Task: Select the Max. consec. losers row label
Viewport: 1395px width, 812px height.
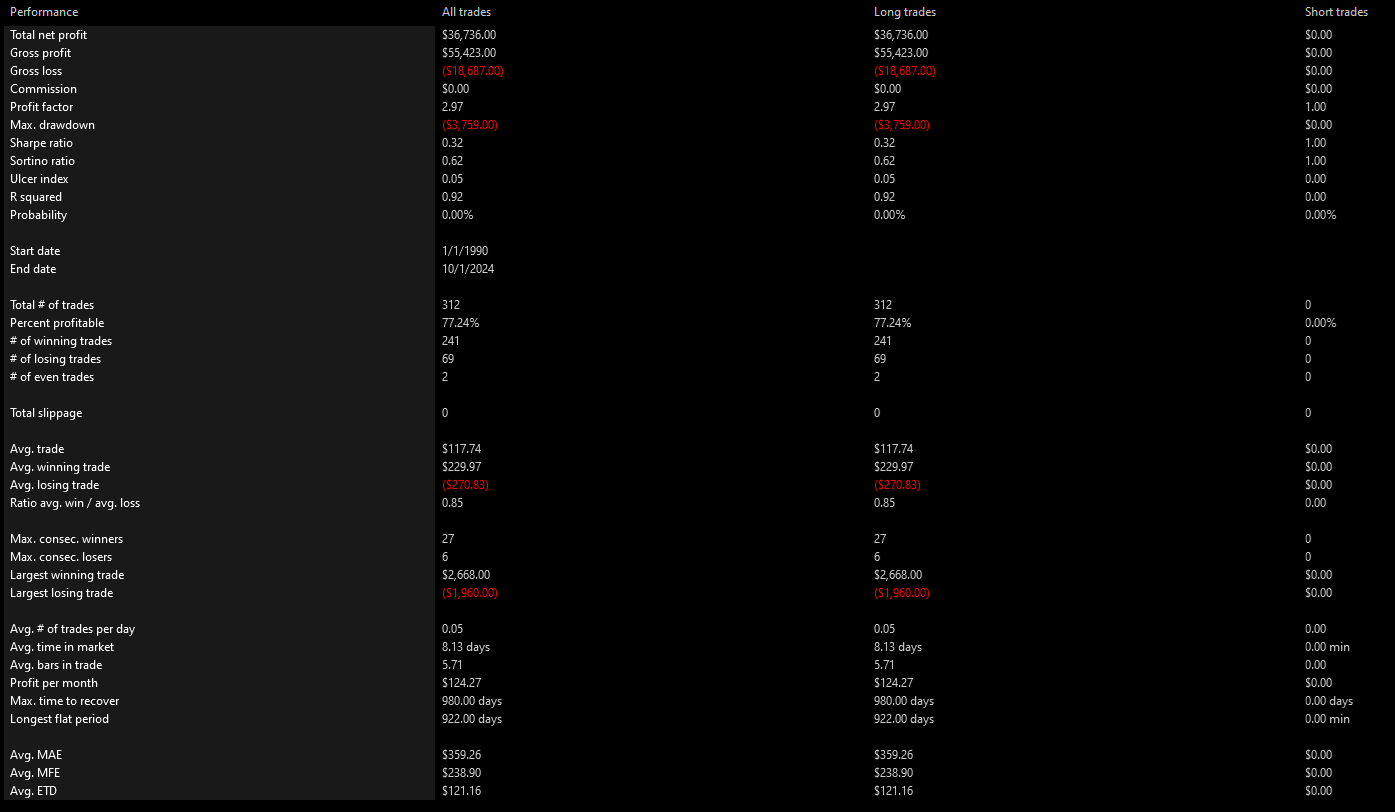Action: [x=61, y=557]
